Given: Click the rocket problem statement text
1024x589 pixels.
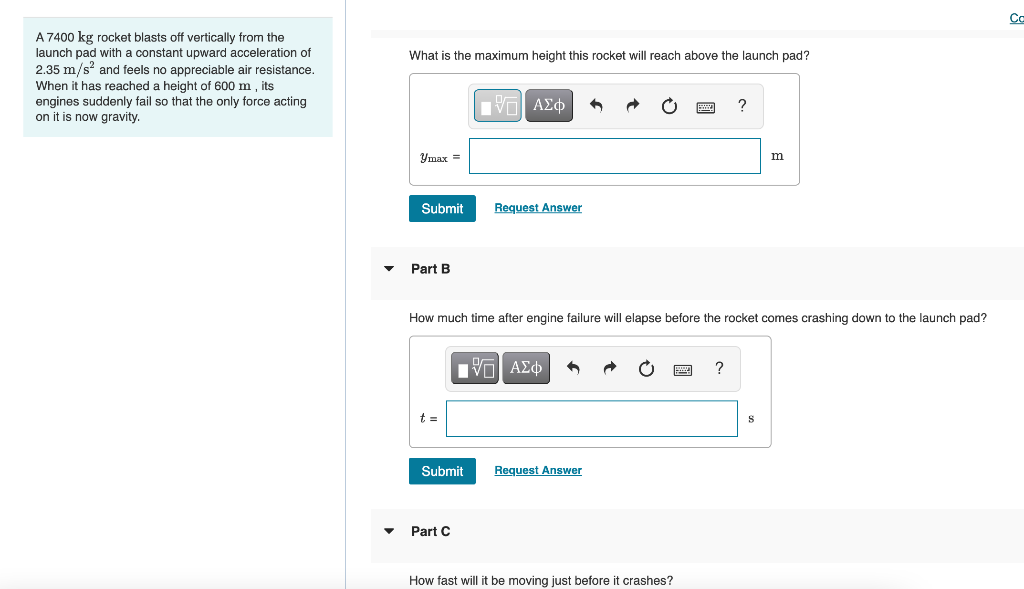Looking at the screenshot, I should (x=175, y=77).
